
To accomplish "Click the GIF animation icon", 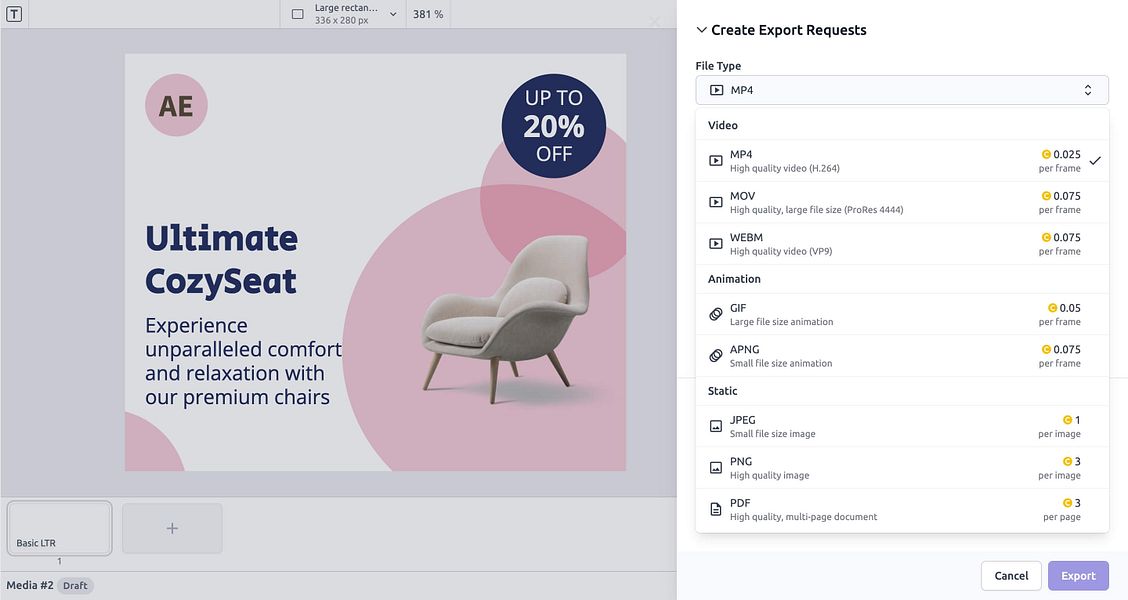I will (715, 314).
